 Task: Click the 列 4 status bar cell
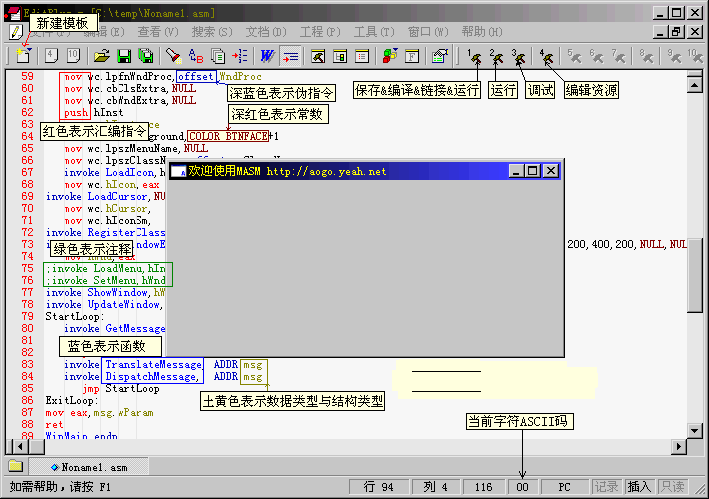pyautogui.click(x=435, y=487)
